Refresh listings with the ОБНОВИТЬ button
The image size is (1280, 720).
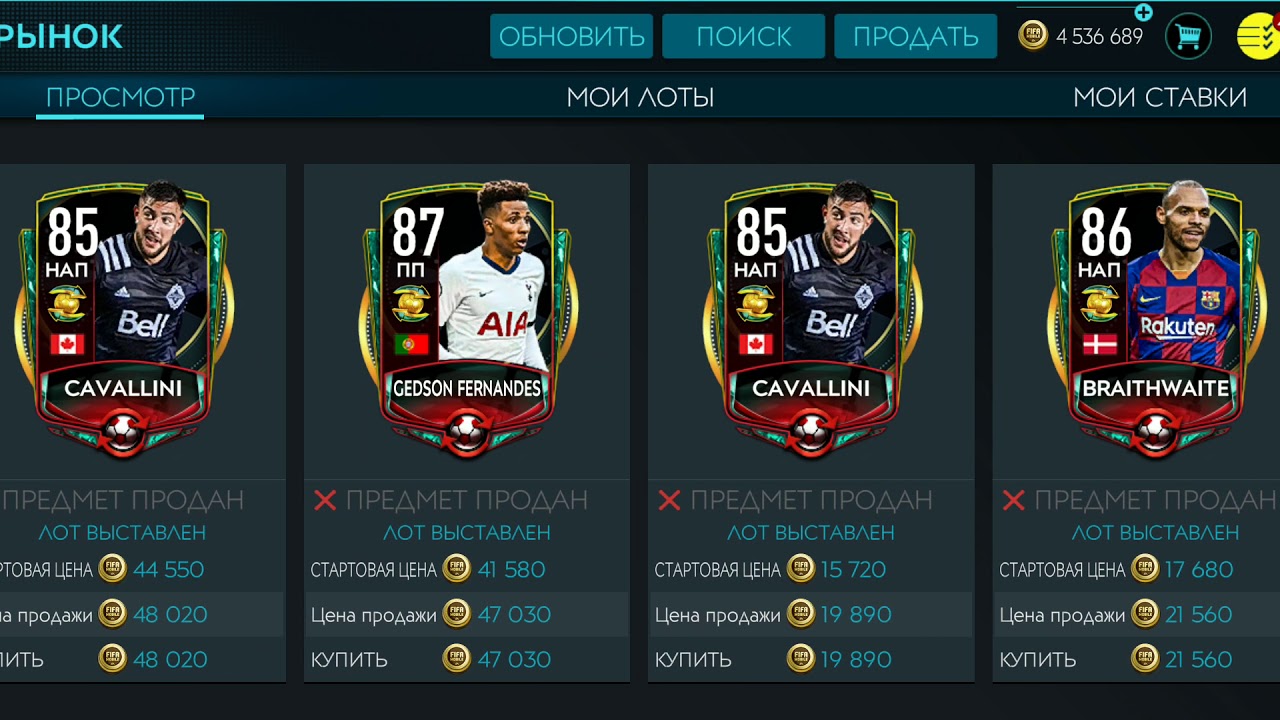(571, 36)
